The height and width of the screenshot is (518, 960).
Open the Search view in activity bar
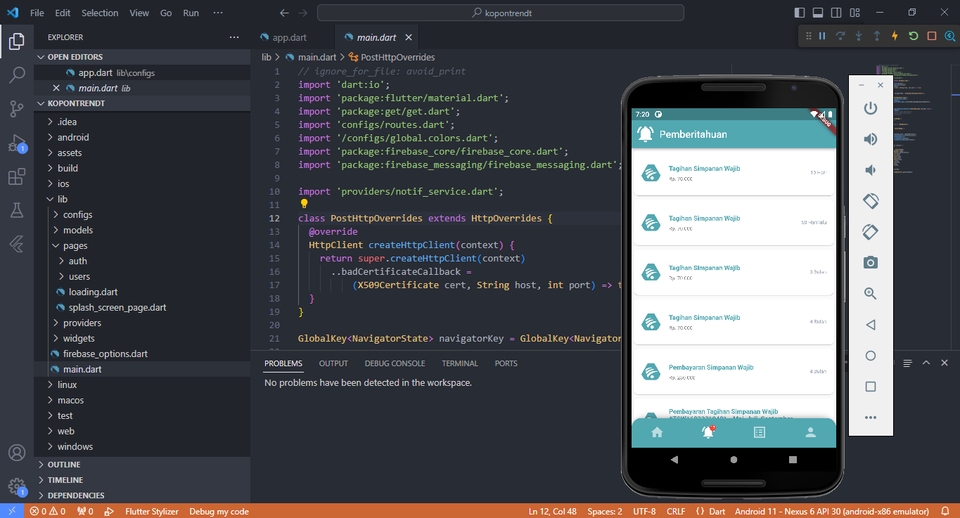17,75
